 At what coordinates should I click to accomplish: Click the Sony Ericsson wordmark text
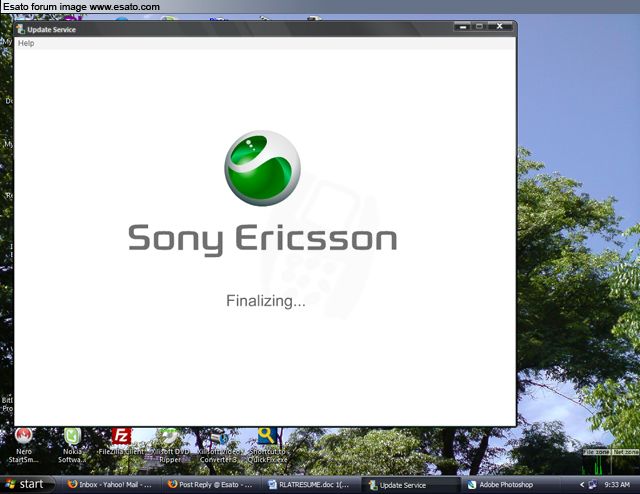point(262,239)
